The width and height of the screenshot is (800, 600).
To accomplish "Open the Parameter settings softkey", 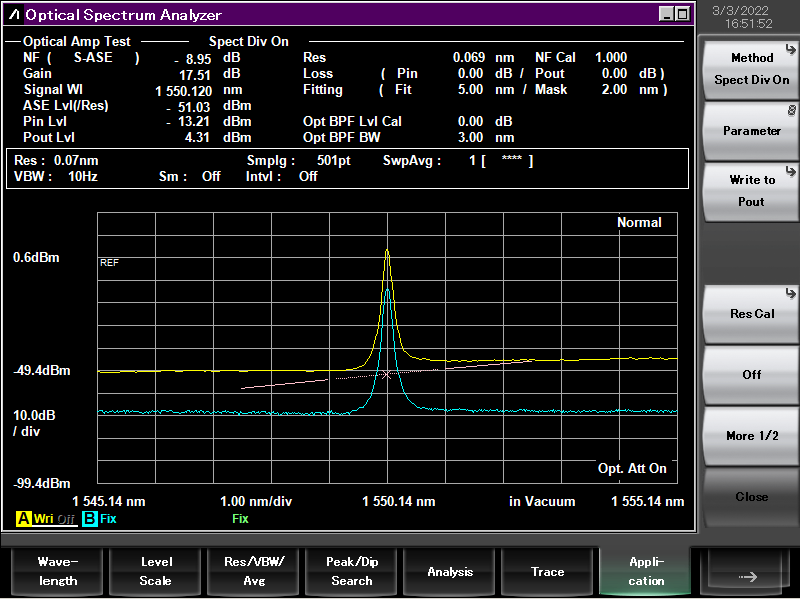I will coord(751,131).
